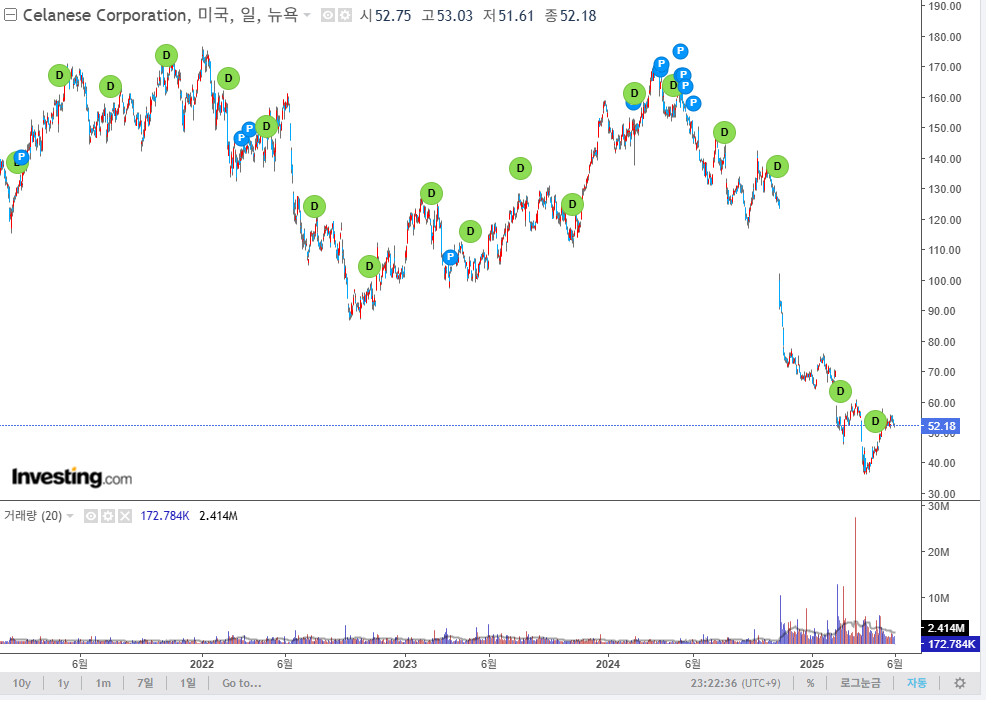The height and width of the screenshot is (710, 1007).
Task: Toggle the % percentage scale
Action: point(810,683)
